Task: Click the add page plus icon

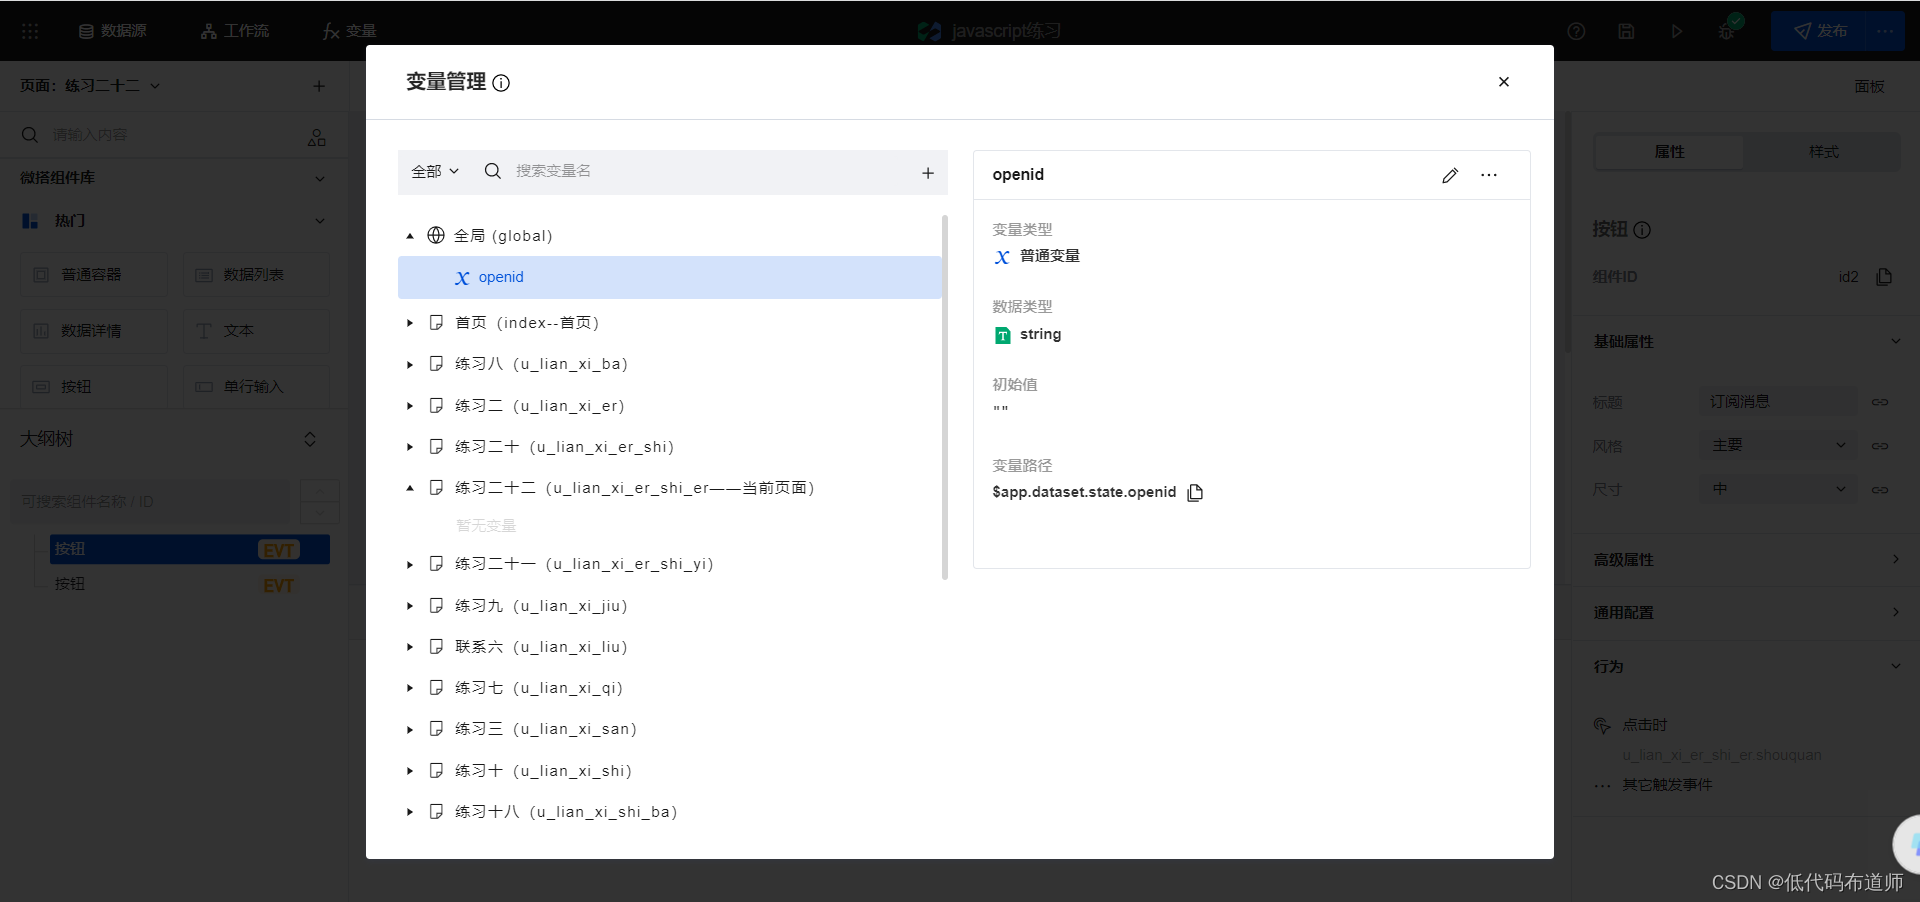Action: pyautogui.click(x=319, y=86)
